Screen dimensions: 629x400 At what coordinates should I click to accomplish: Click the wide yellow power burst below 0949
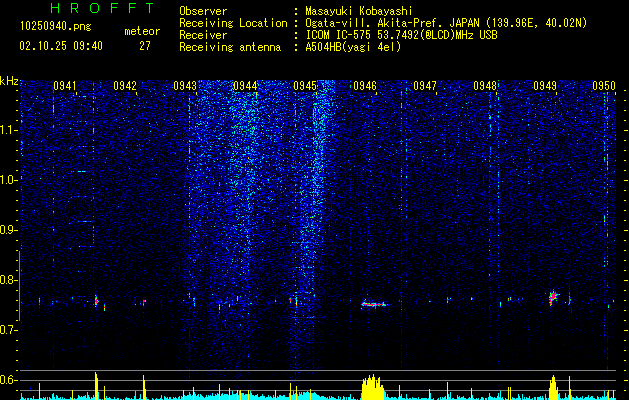(x=554, y=388)
